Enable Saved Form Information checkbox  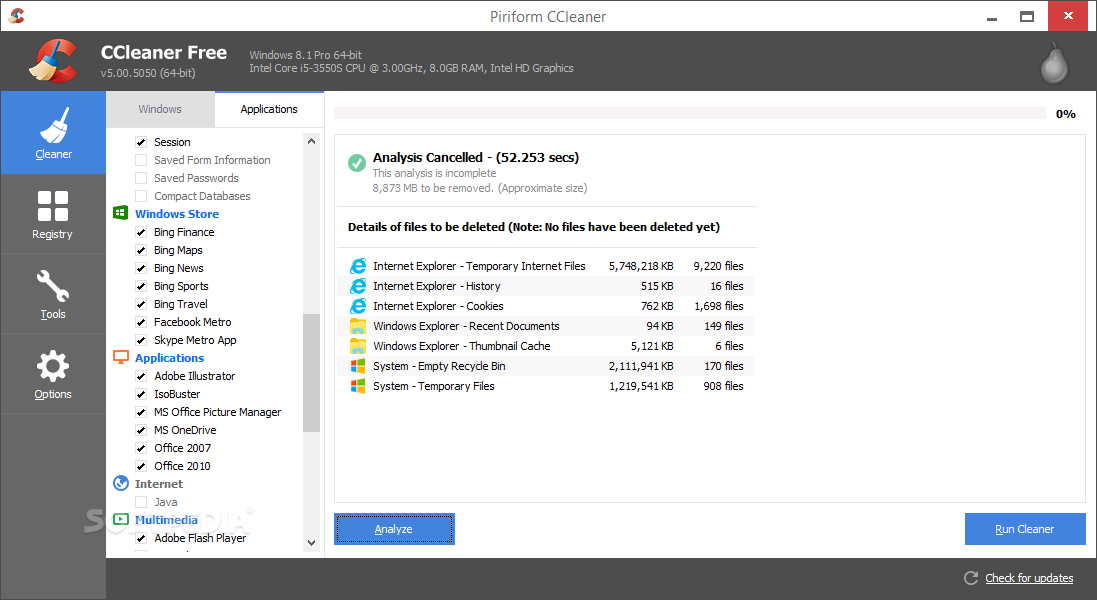[141, 160]
